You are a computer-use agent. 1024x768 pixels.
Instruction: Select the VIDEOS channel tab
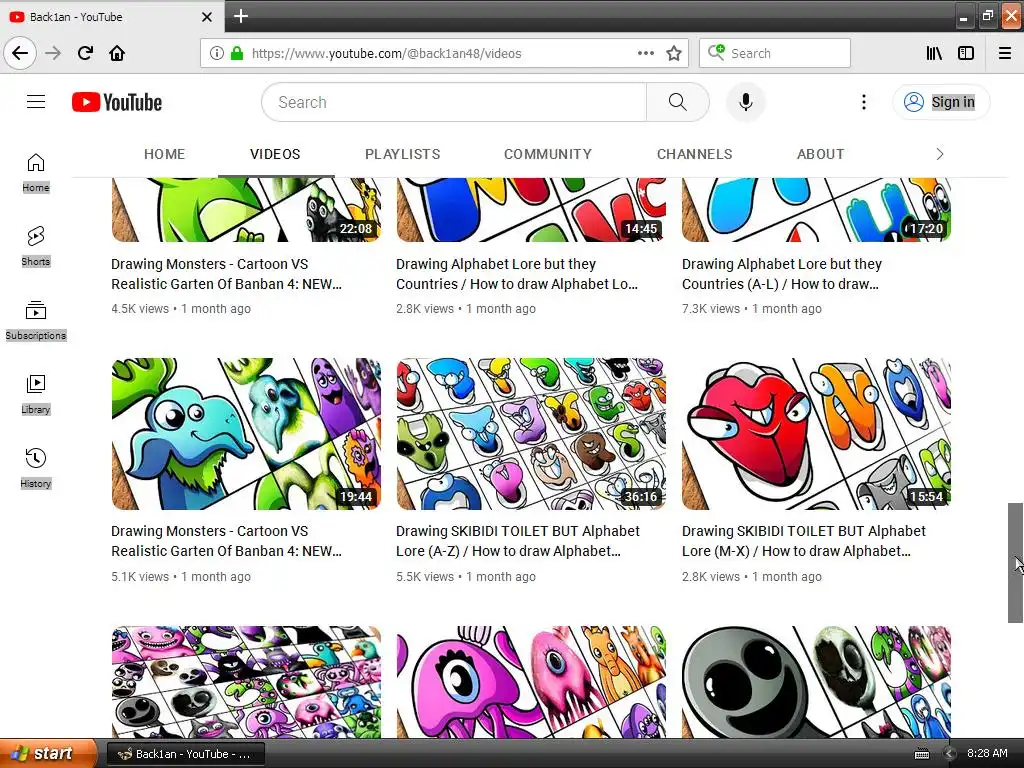275,154
